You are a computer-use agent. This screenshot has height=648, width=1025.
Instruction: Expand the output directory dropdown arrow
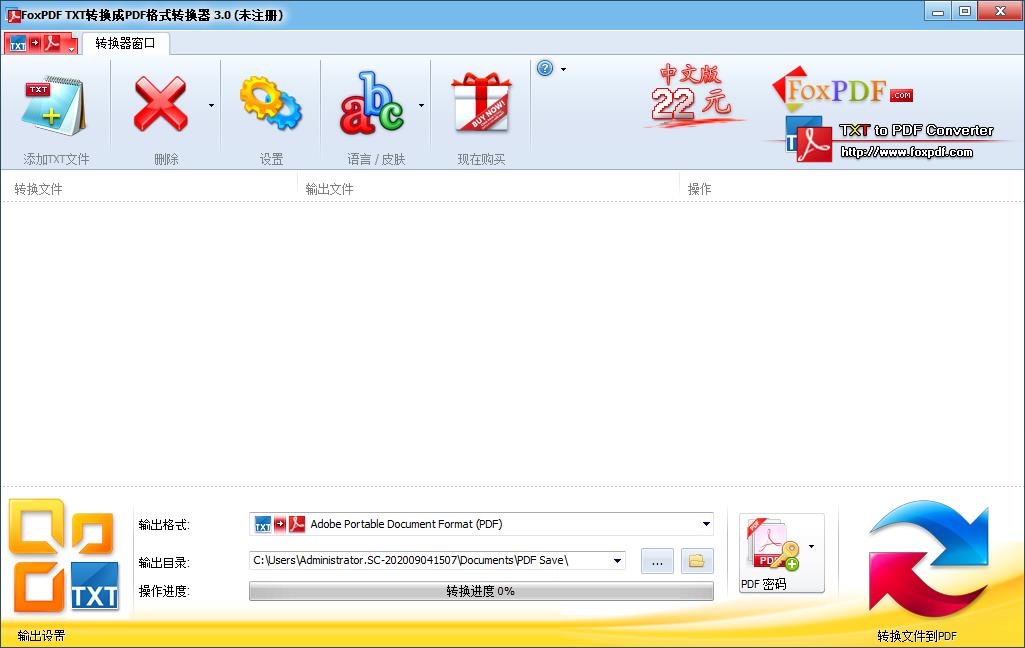click(x=617, y=560)
